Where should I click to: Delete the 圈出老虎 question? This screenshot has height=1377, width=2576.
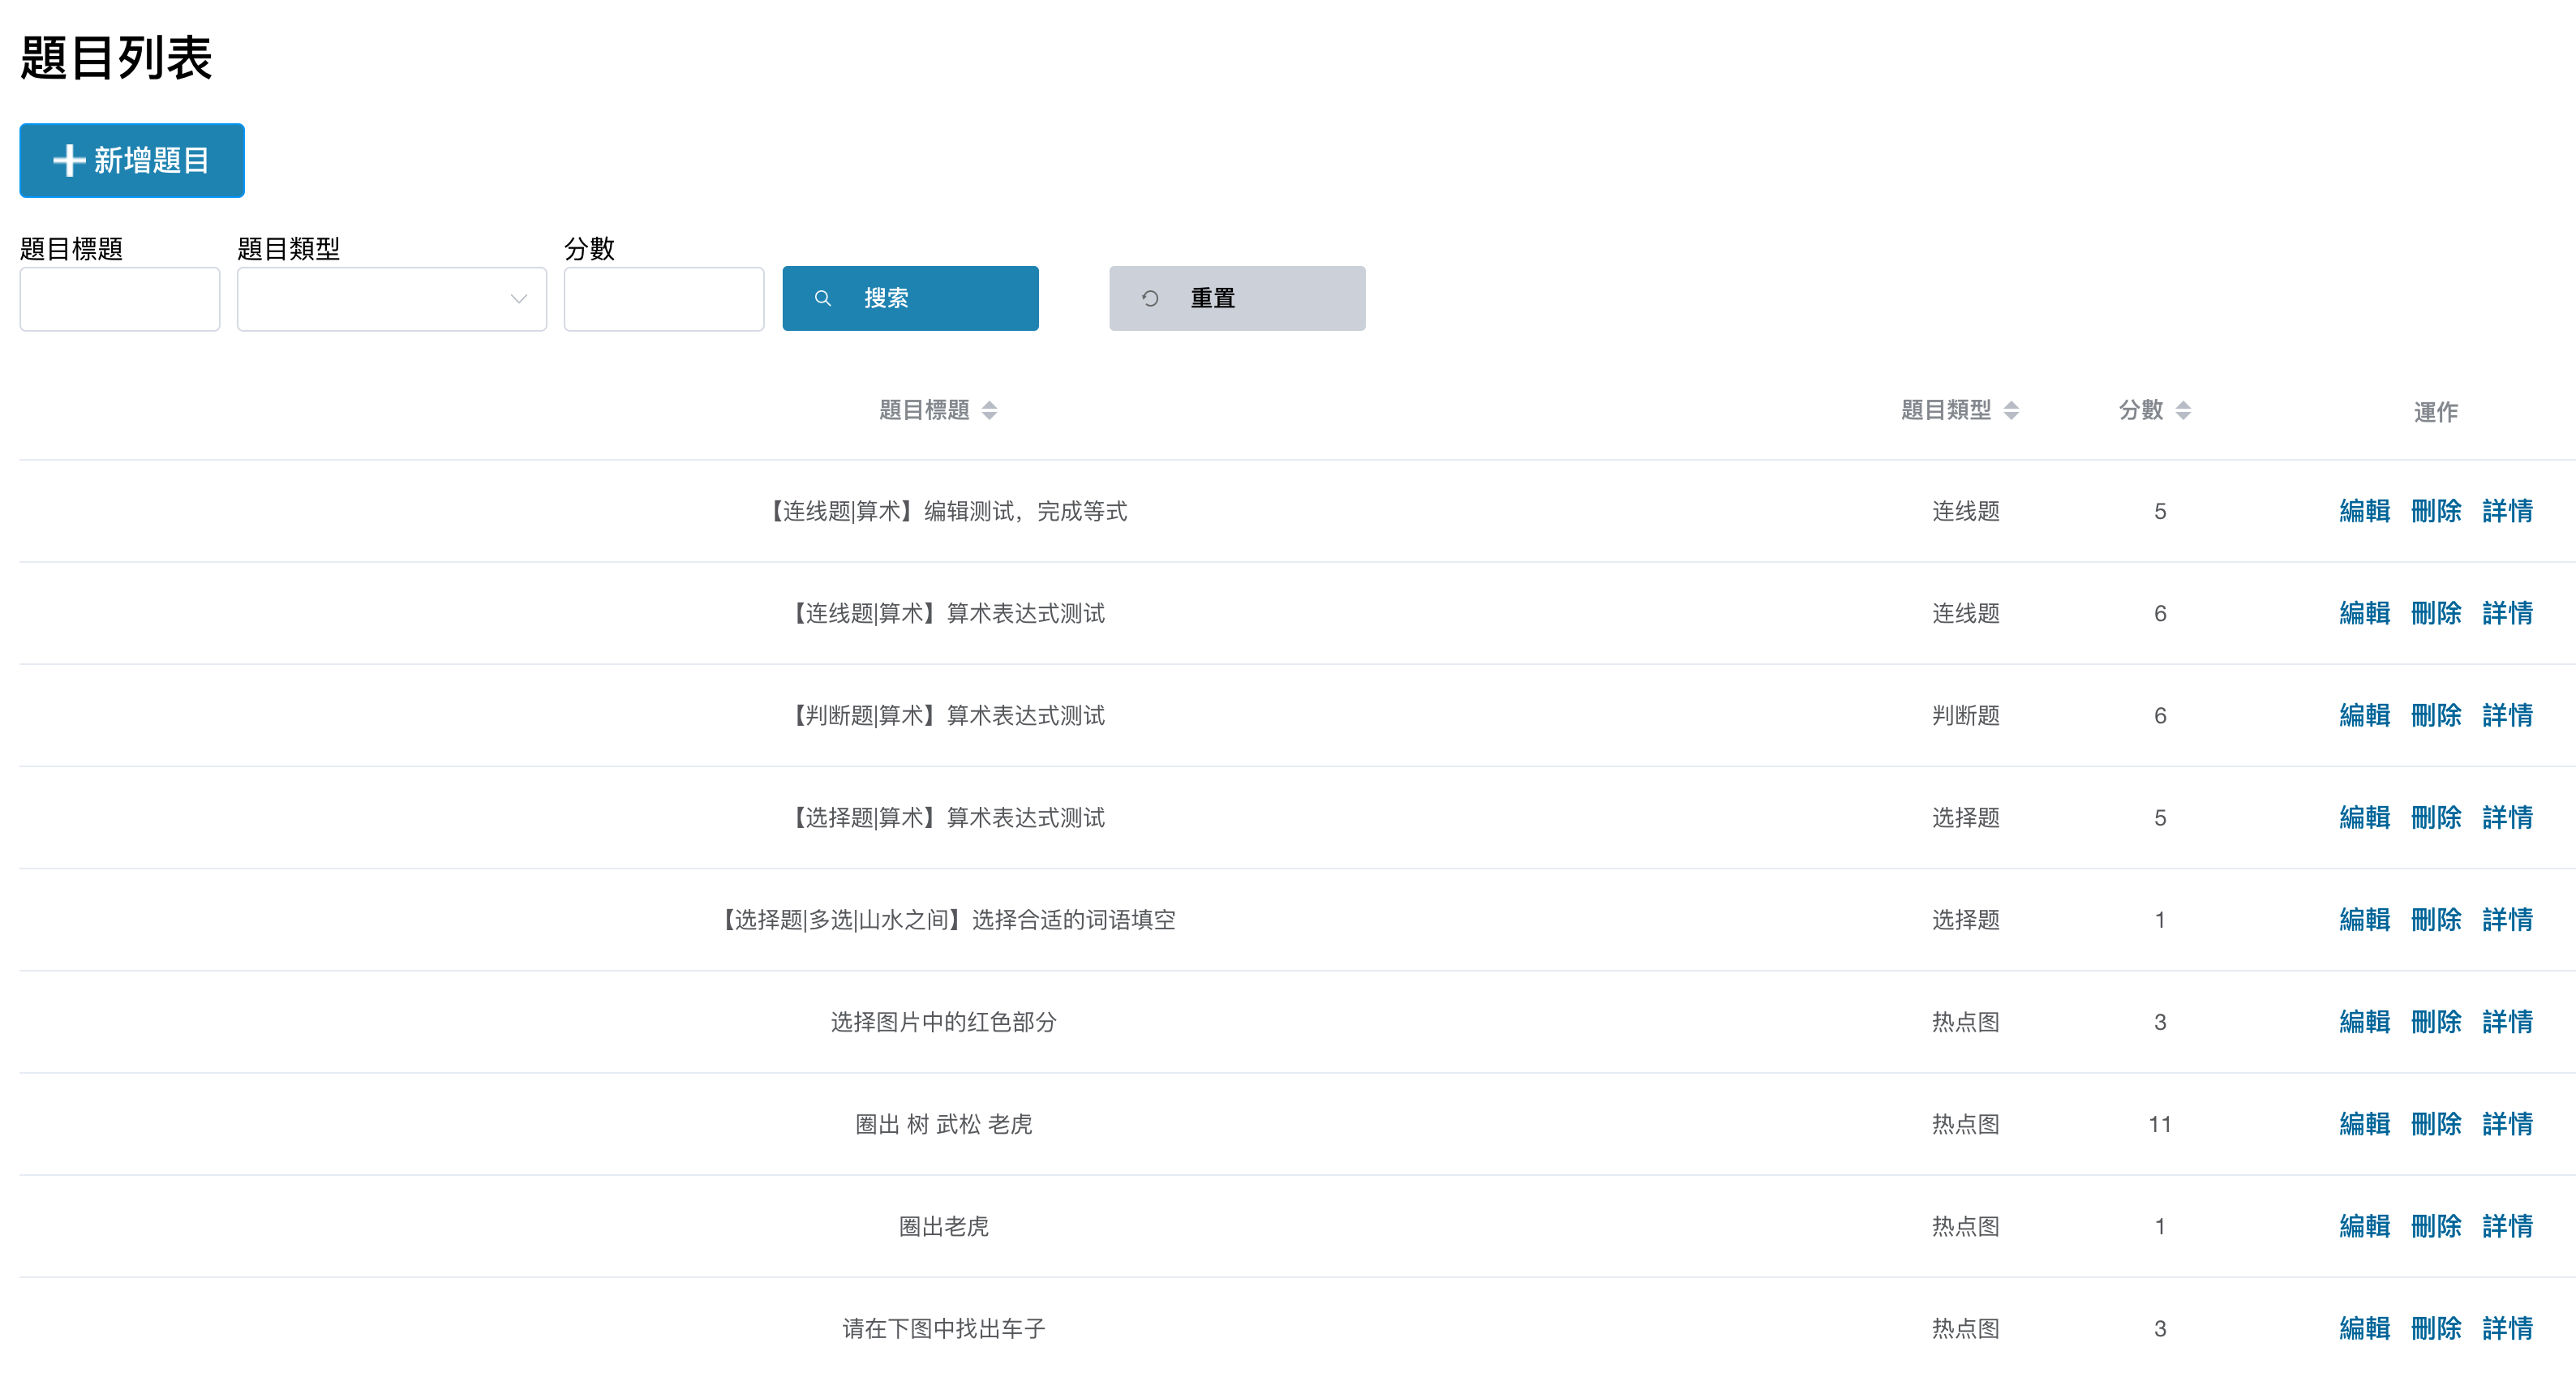(2436, 1226)
